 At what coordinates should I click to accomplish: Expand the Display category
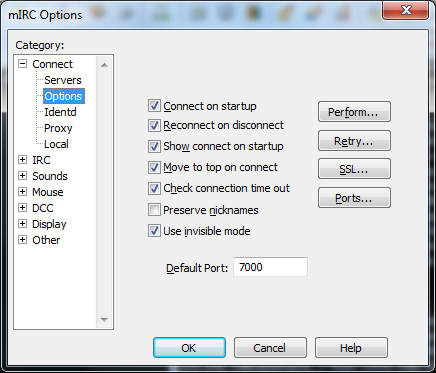coord(22,224)
